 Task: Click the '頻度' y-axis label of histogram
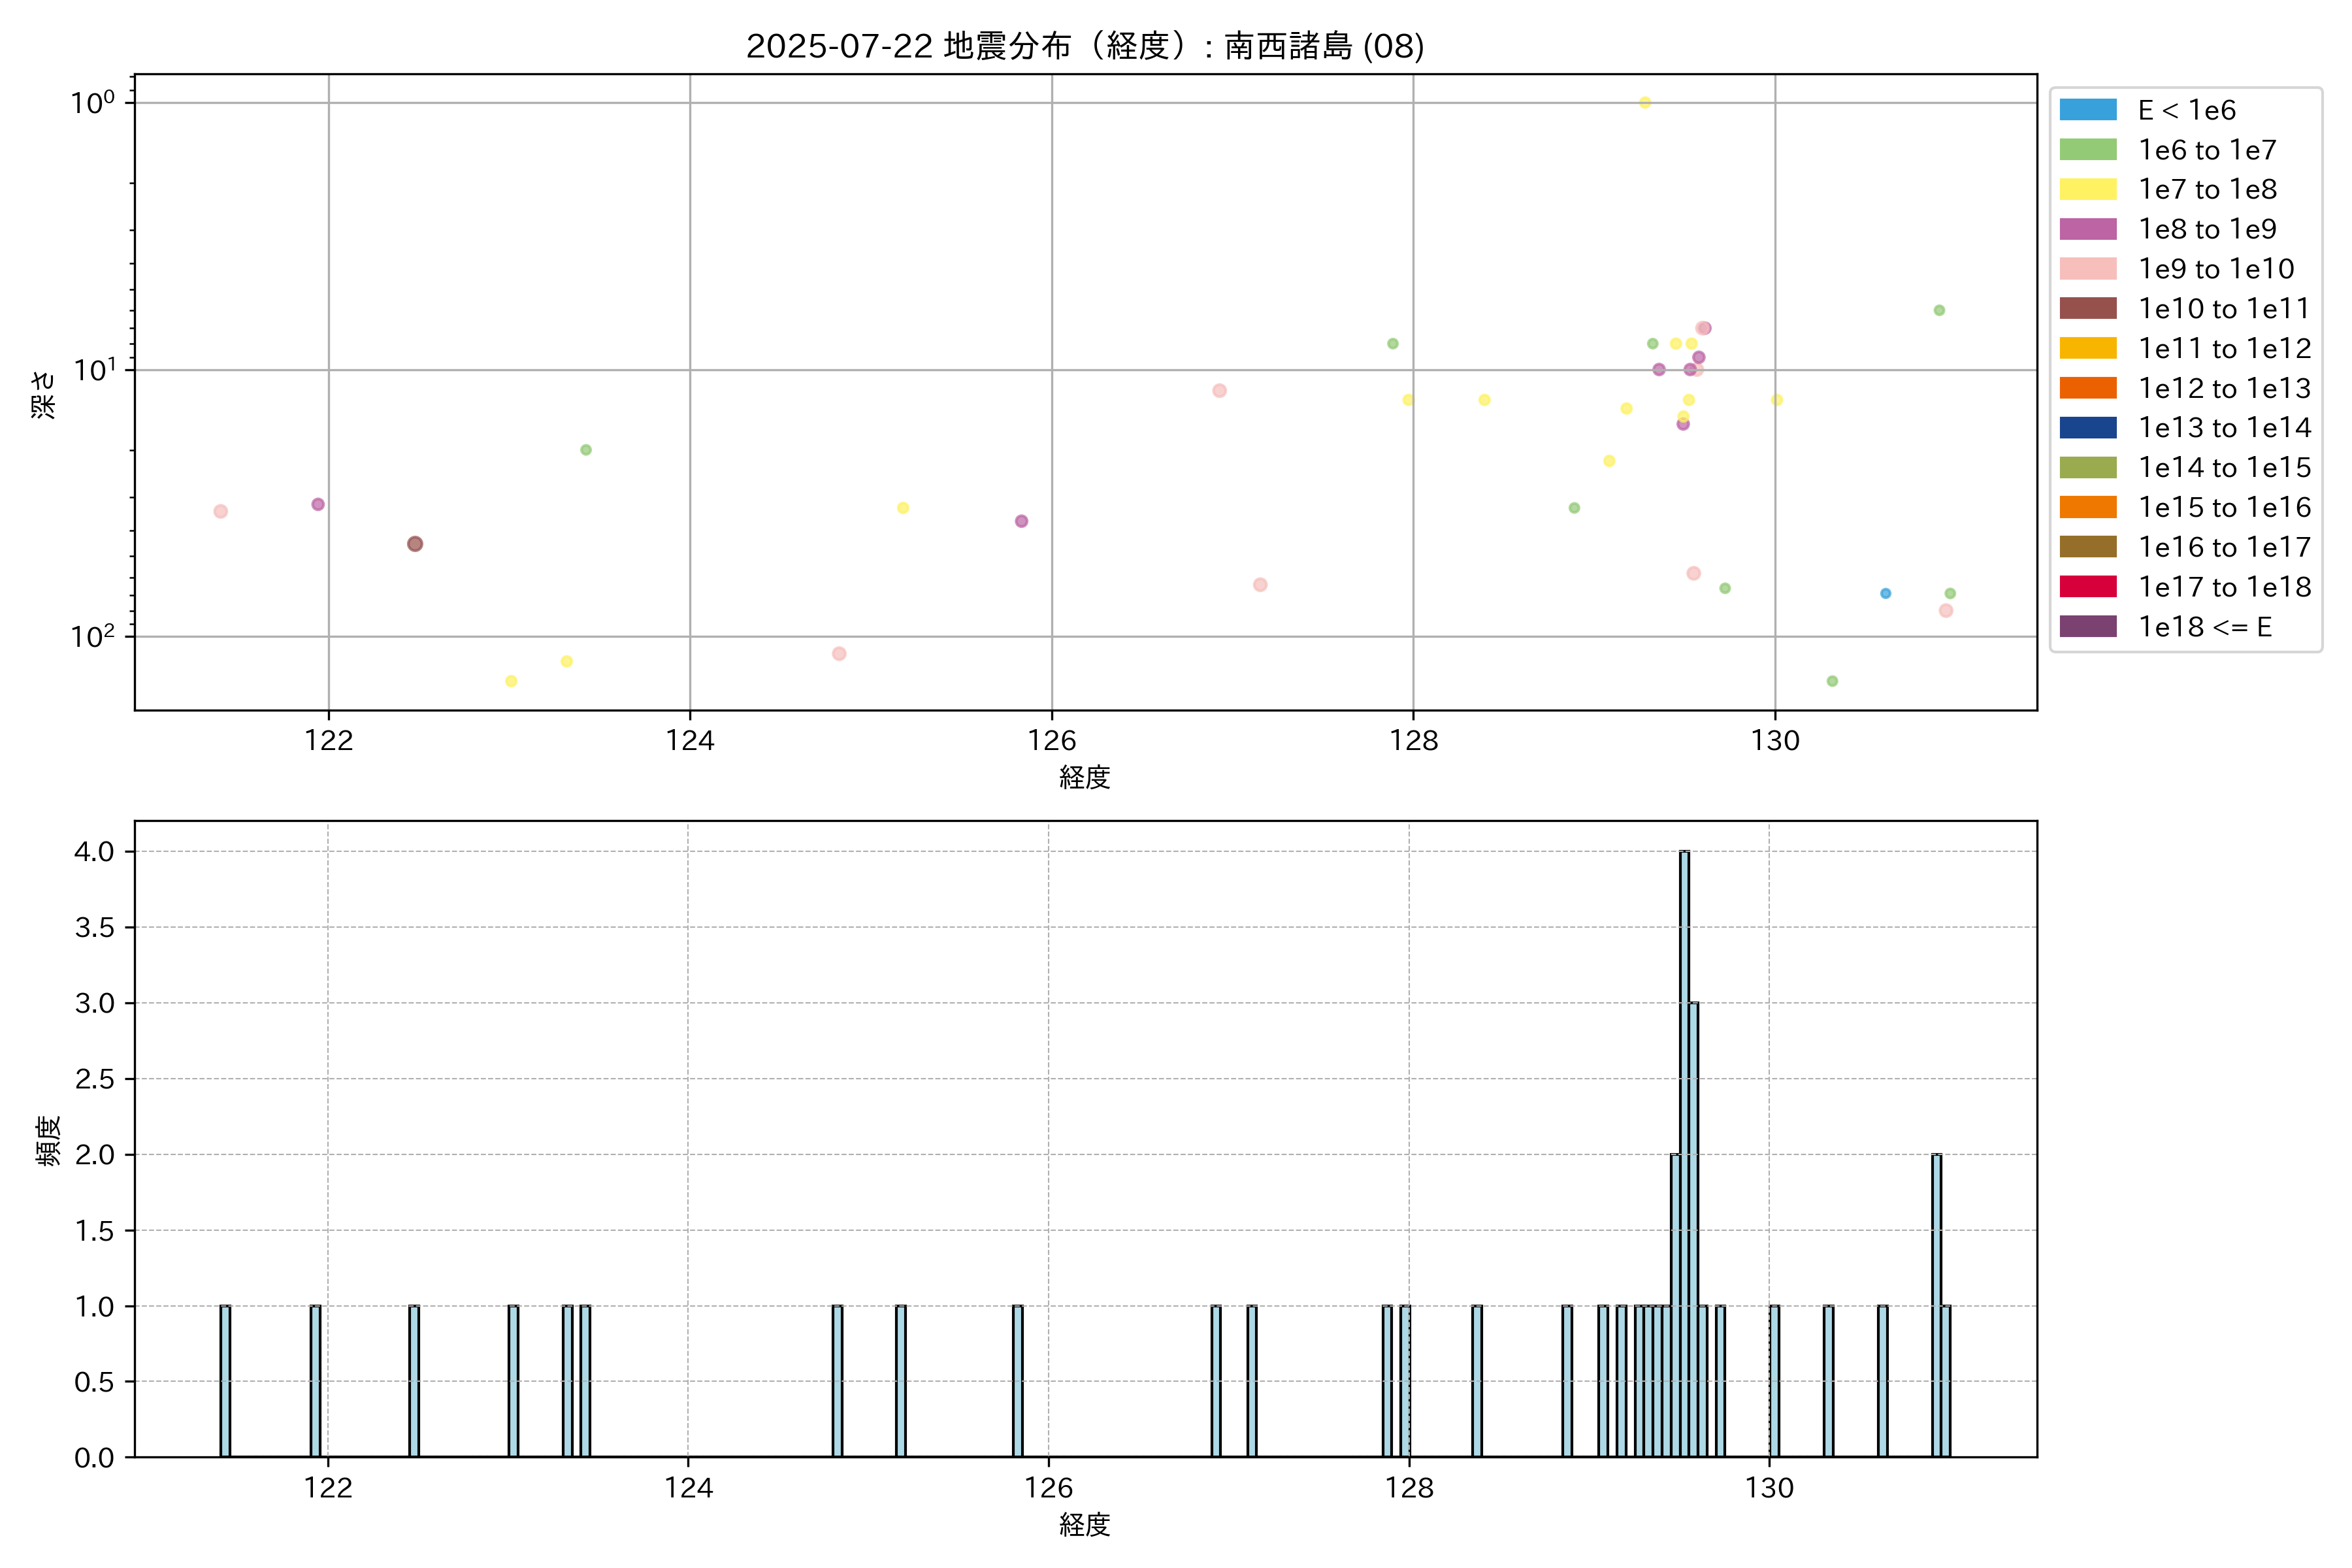[47, 1140]
